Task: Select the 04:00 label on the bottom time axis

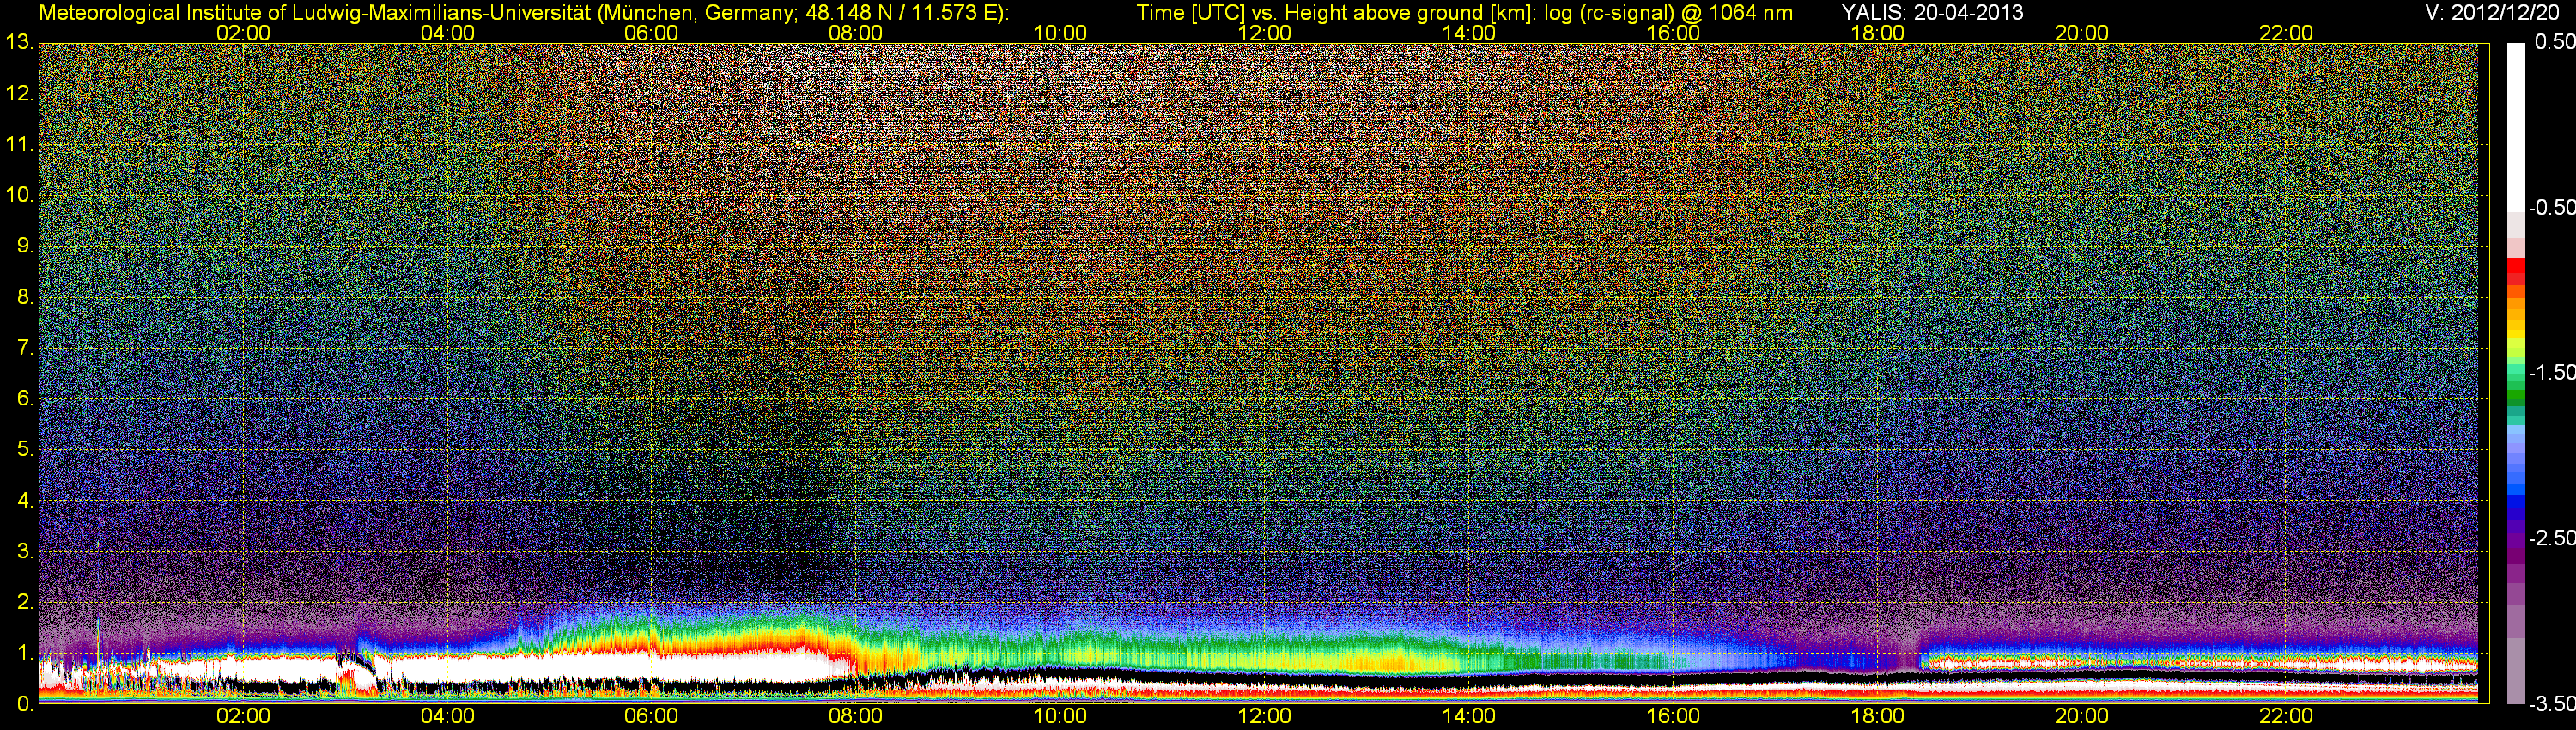Action: 447,716
